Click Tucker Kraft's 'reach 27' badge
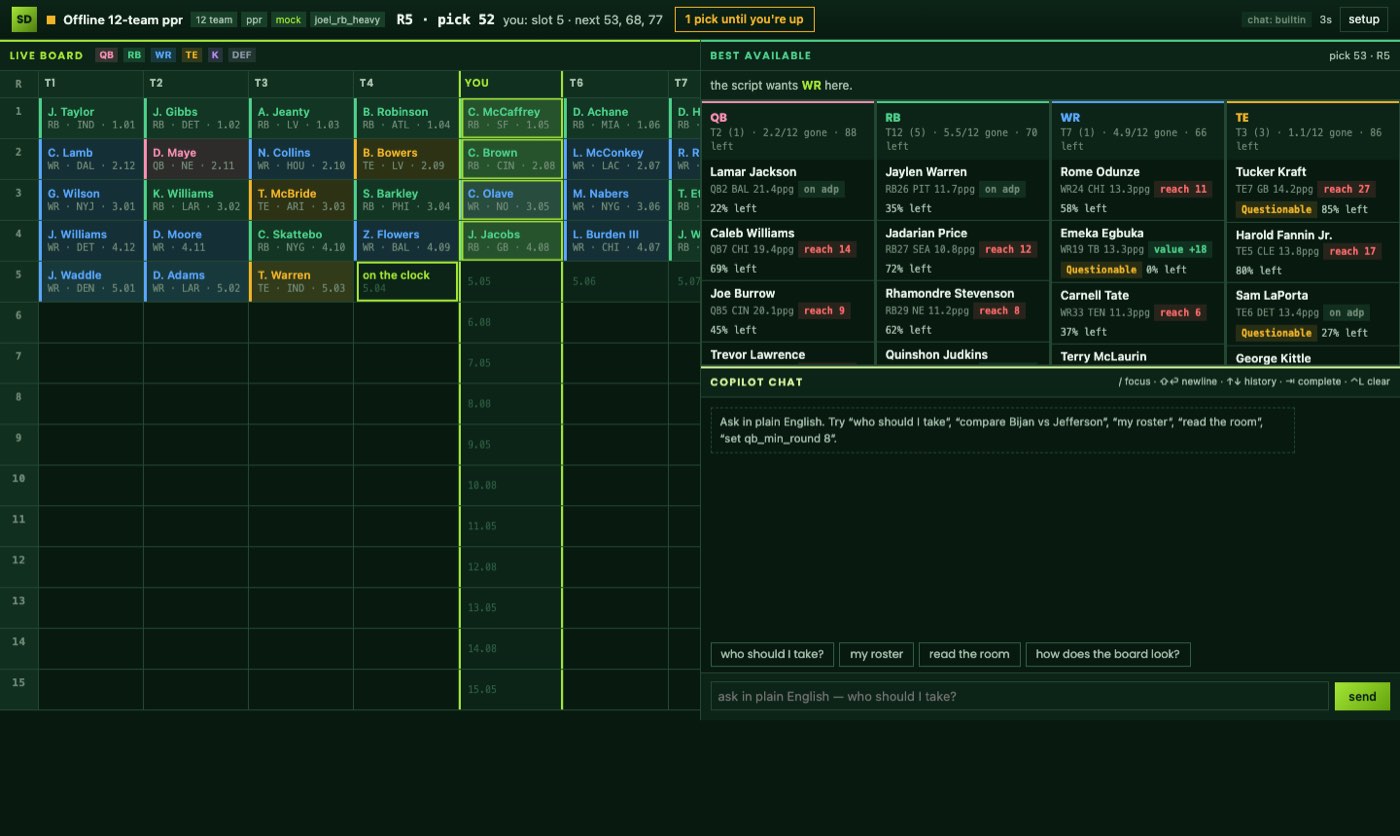The height and width of the screenshot is (836, 1400). 1345,188
